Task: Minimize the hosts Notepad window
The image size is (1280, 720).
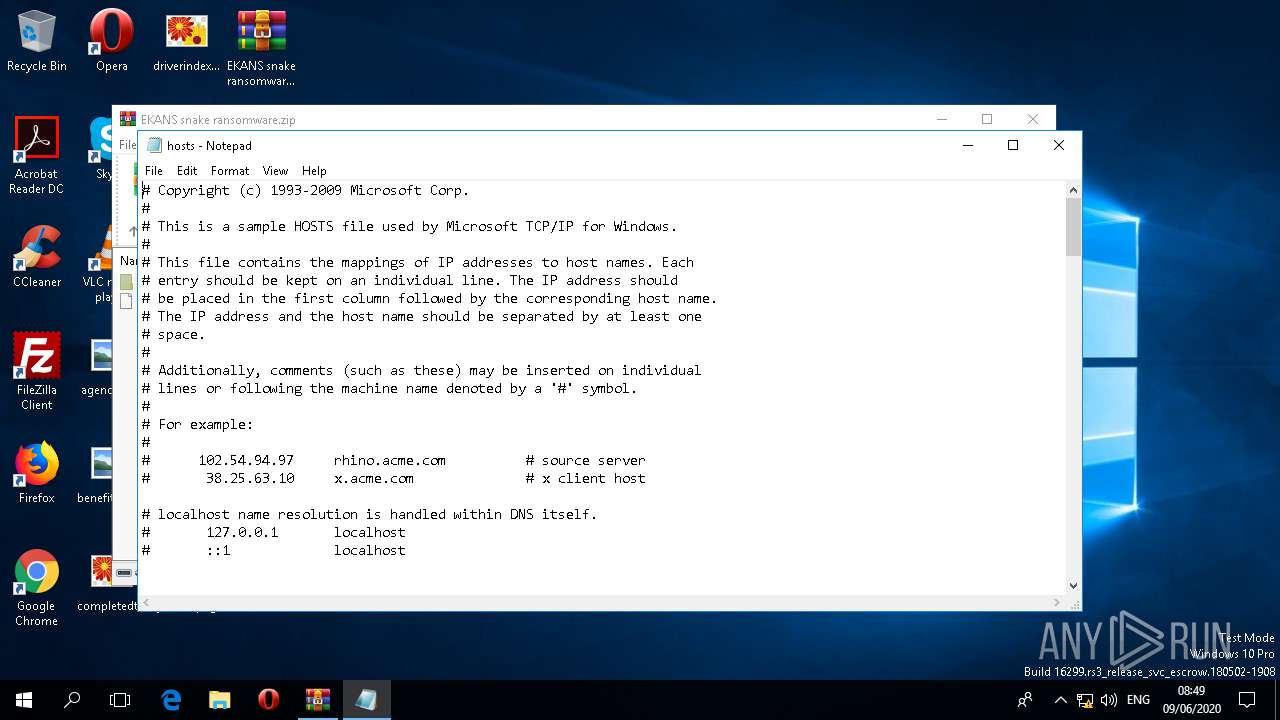Action: pyautogui.click(x=967, y=145)
